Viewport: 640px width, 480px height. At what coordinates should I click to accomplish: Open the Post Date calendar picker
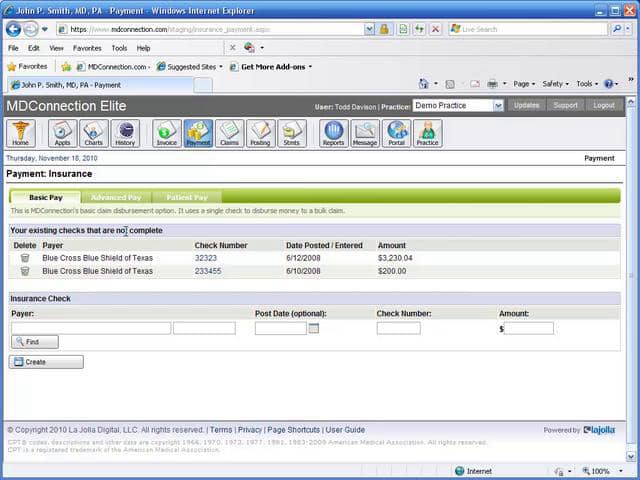coord(313,328)
